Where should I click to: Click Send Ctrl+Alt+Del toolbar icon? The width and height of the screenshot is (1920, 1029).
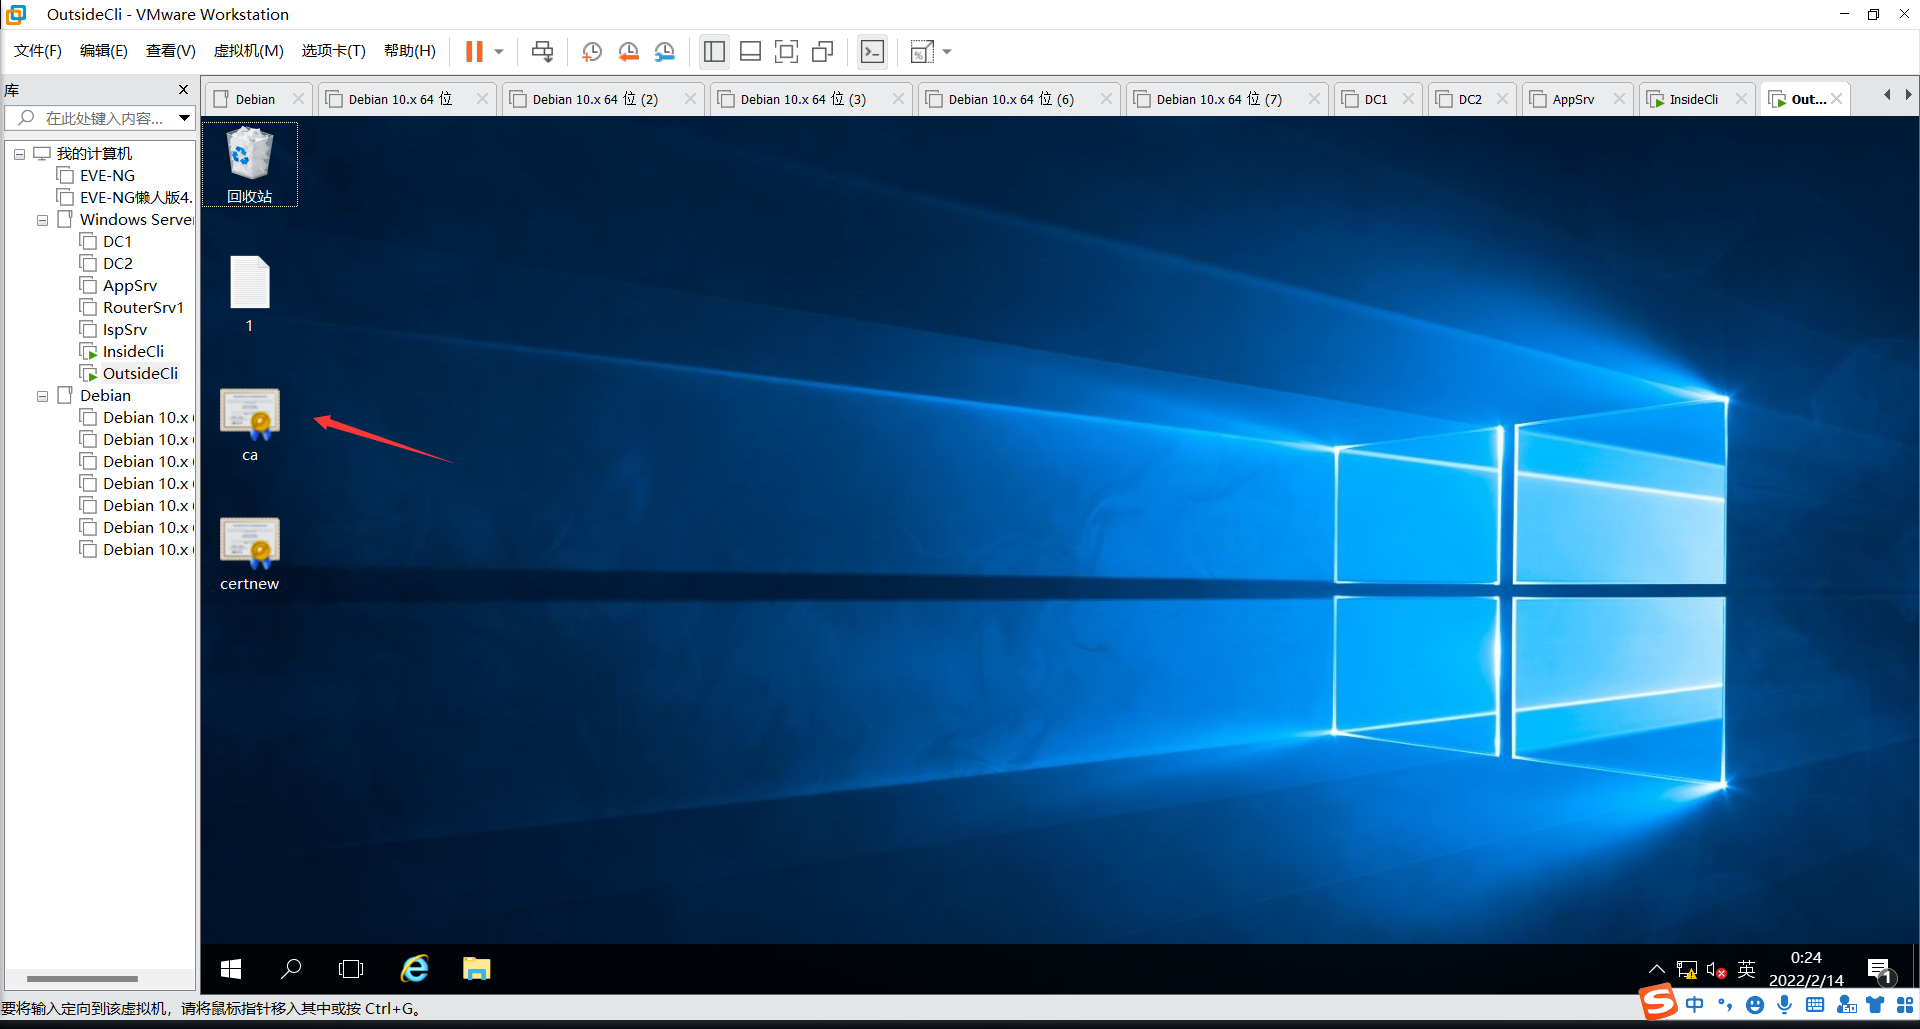pos(542,52)
